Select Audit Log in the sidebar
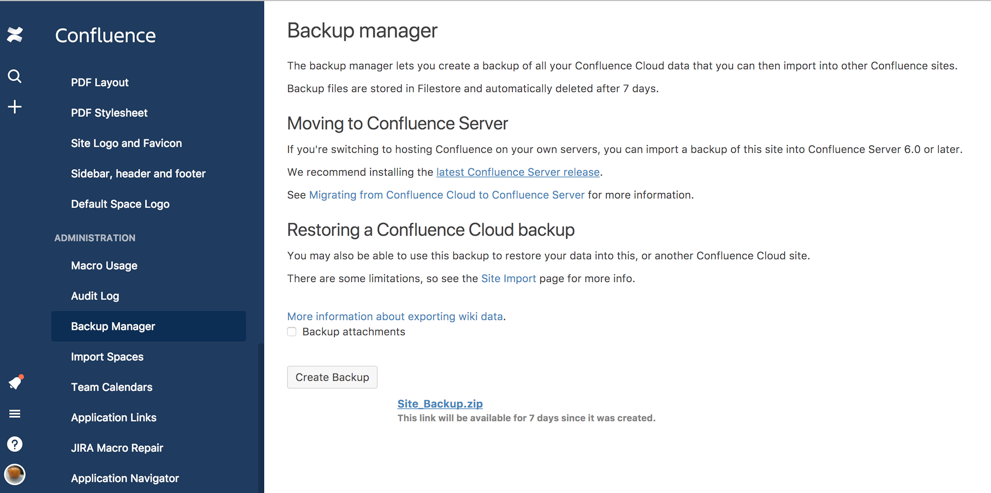This screenshot has height=493, width=991. click(x=95, y=296)
